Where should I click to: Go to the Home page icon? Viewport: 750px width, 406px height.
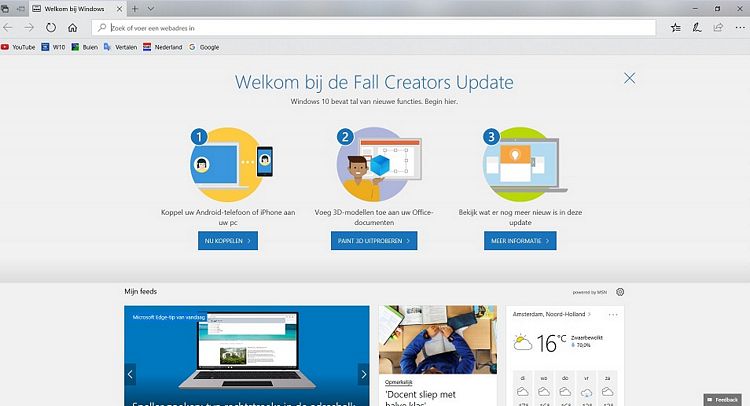[x=72, y=28]
